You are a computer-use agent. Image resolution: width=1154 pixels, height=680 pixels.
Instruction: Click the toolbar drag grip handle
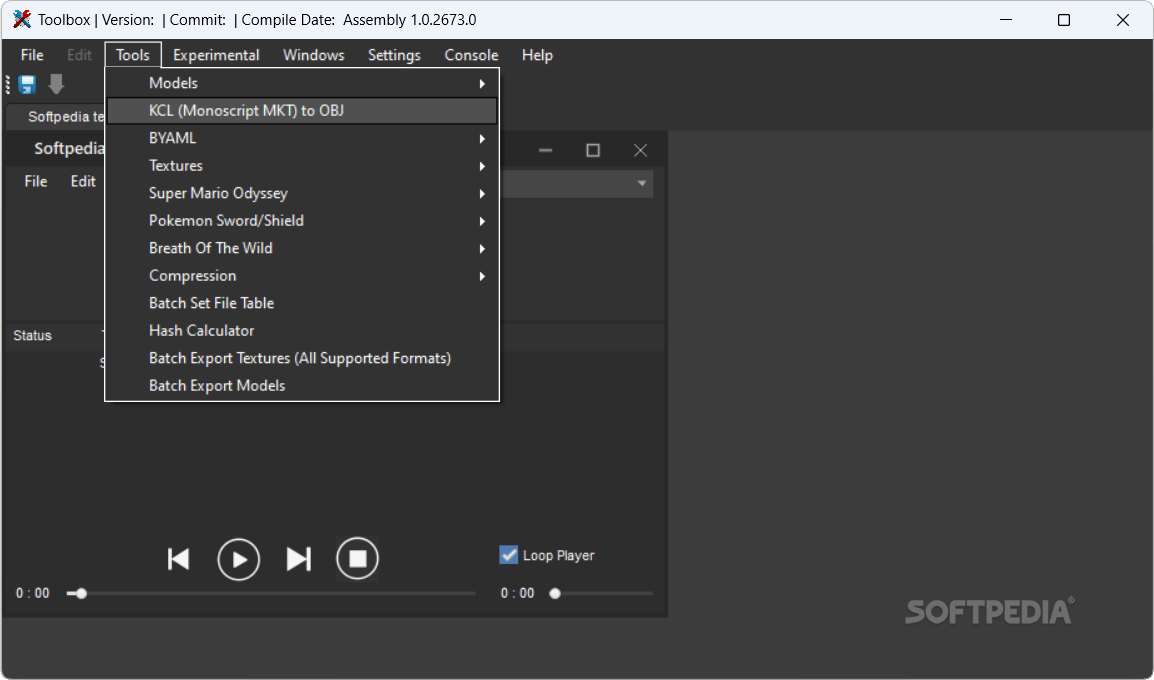coord(8,85)
